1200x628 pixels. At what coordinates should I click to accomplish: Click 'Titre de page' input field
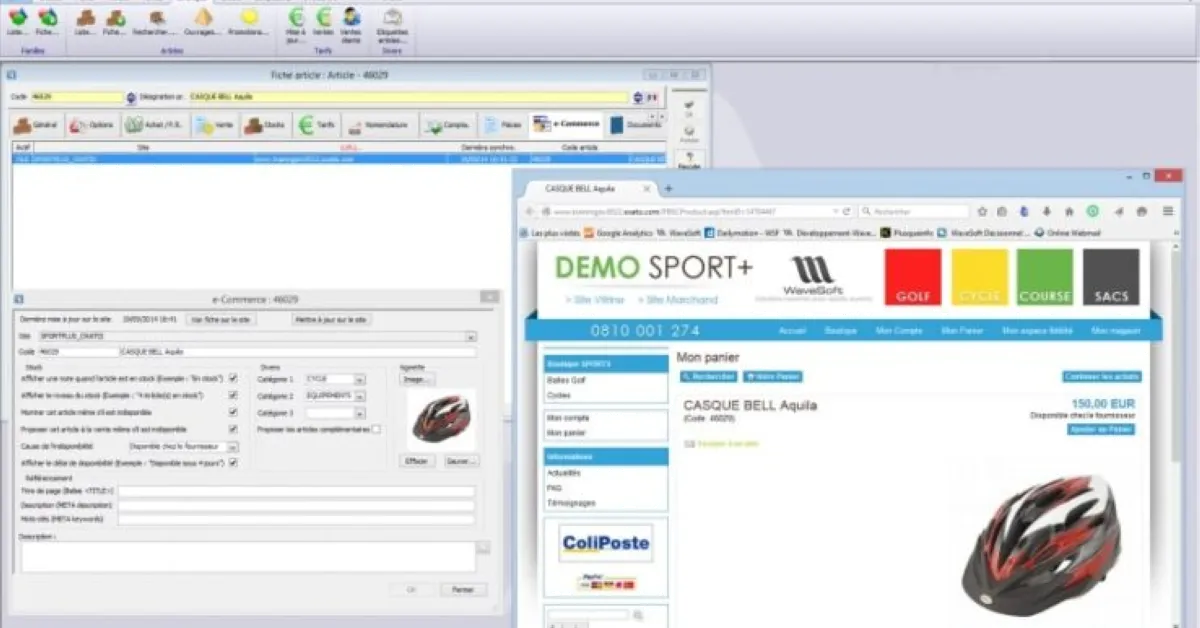(x=296, y=491)
